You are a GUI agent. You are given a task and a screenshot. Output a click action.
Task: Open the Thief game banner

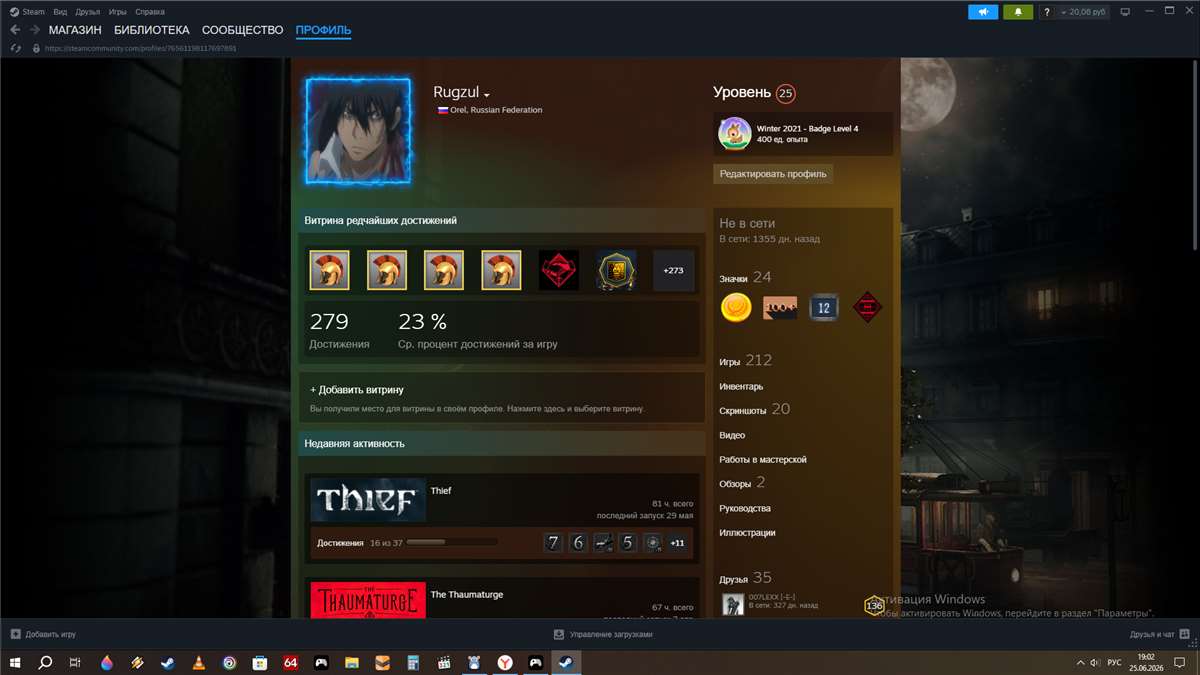pos(368,499)
